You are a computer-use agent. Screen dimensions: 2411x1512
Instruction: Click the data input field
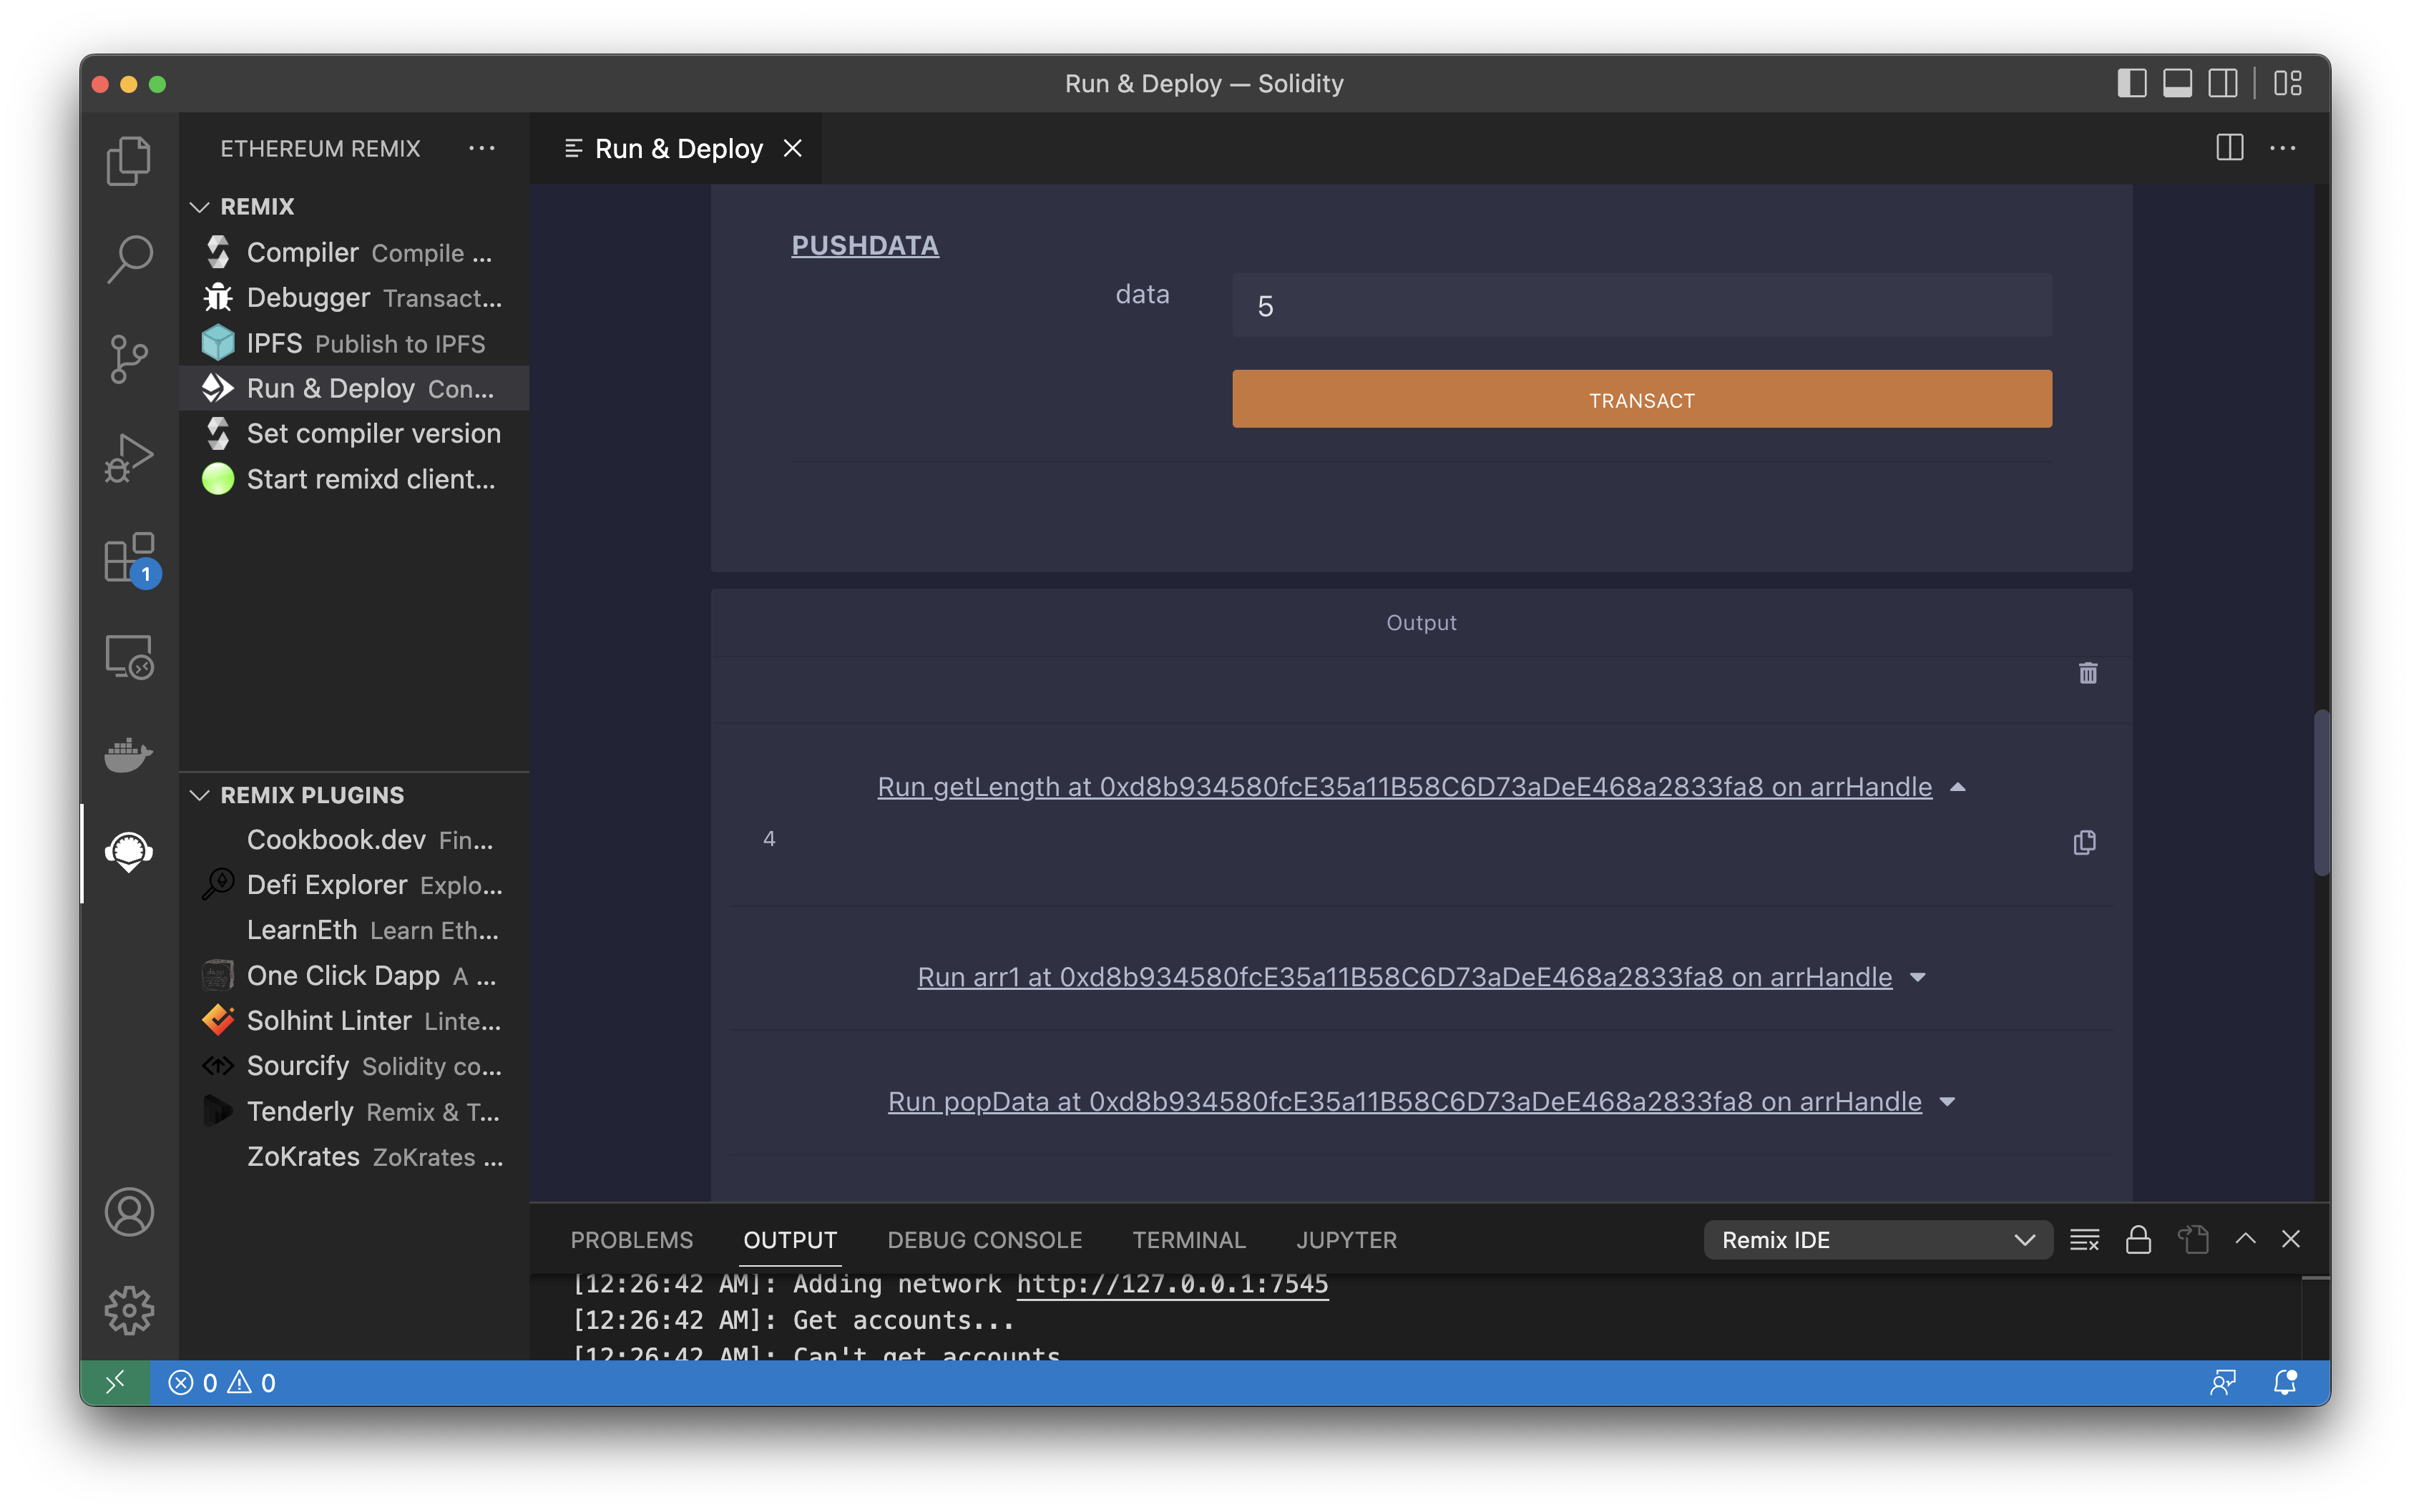click(1641, 306)
